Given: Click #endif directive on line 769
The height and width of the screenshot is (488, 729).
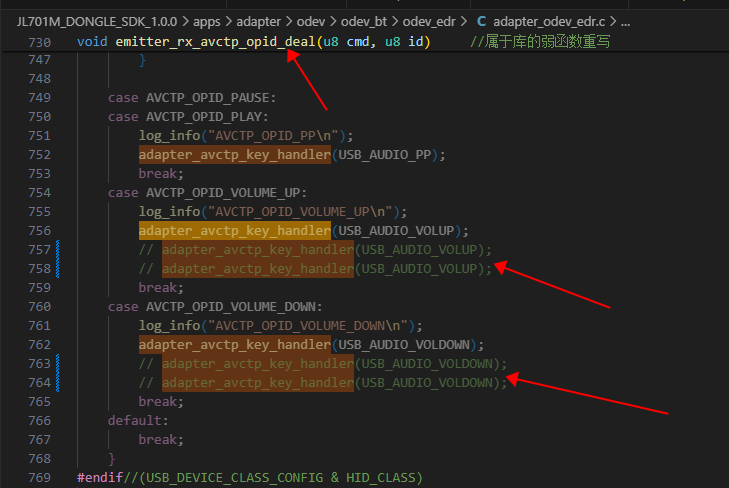Looking at the screenshot, I should pos(99,477).
